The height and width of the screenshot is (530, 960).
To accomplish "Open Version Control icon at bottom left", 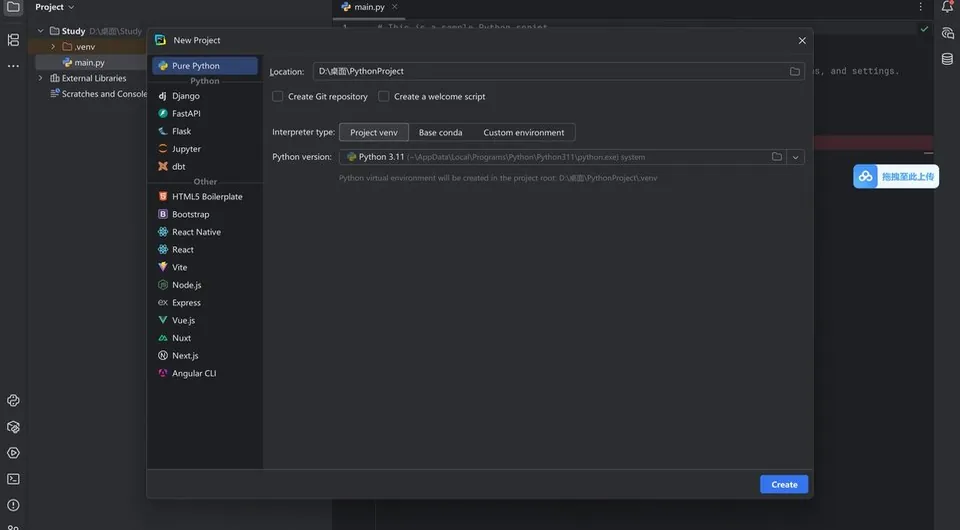I will [13, 527].
